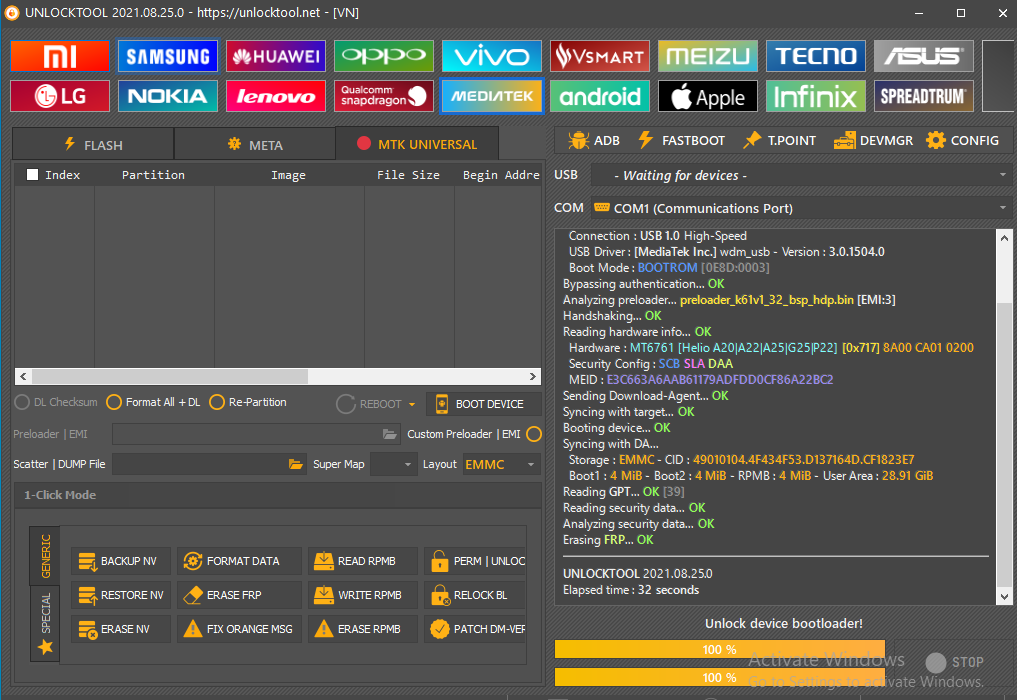Click the ERASE FRP button
This screenshot has width=1017, height=700.
(239, 595)
